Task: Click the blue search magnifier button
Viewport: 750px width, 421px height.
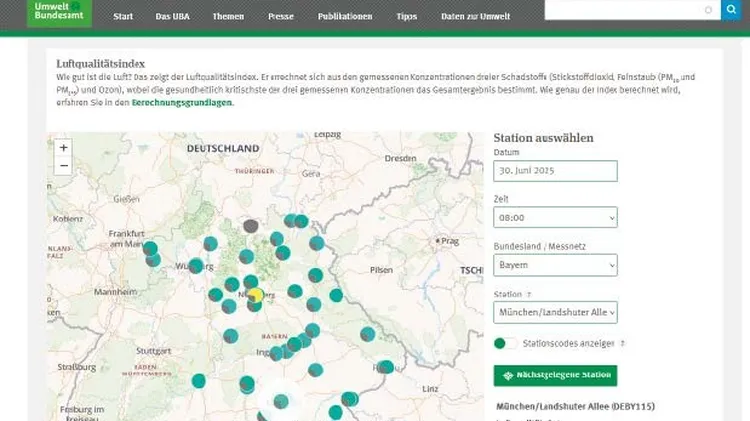Action: [x=731, y=10]
